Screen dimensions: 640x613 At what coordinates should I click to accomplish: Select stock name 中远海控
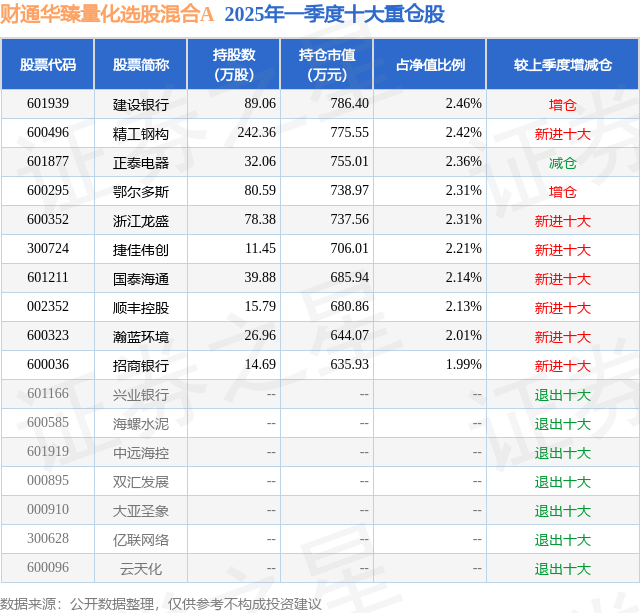tap(141, 452)
